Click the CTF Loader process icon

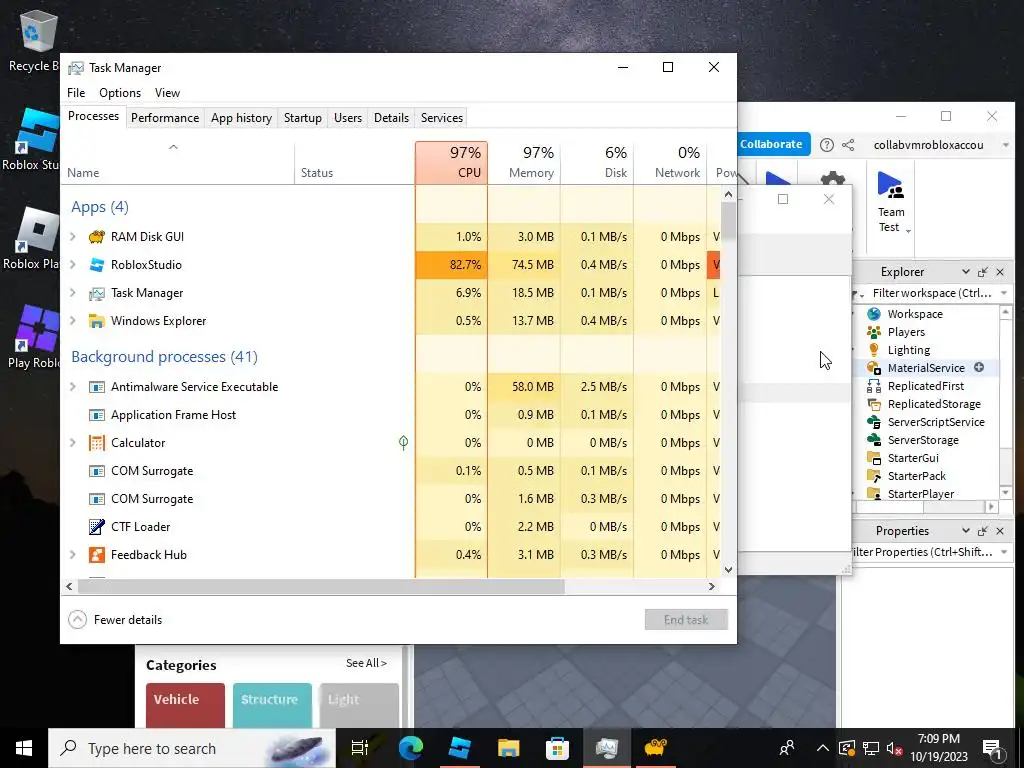[x=97, y=526]
